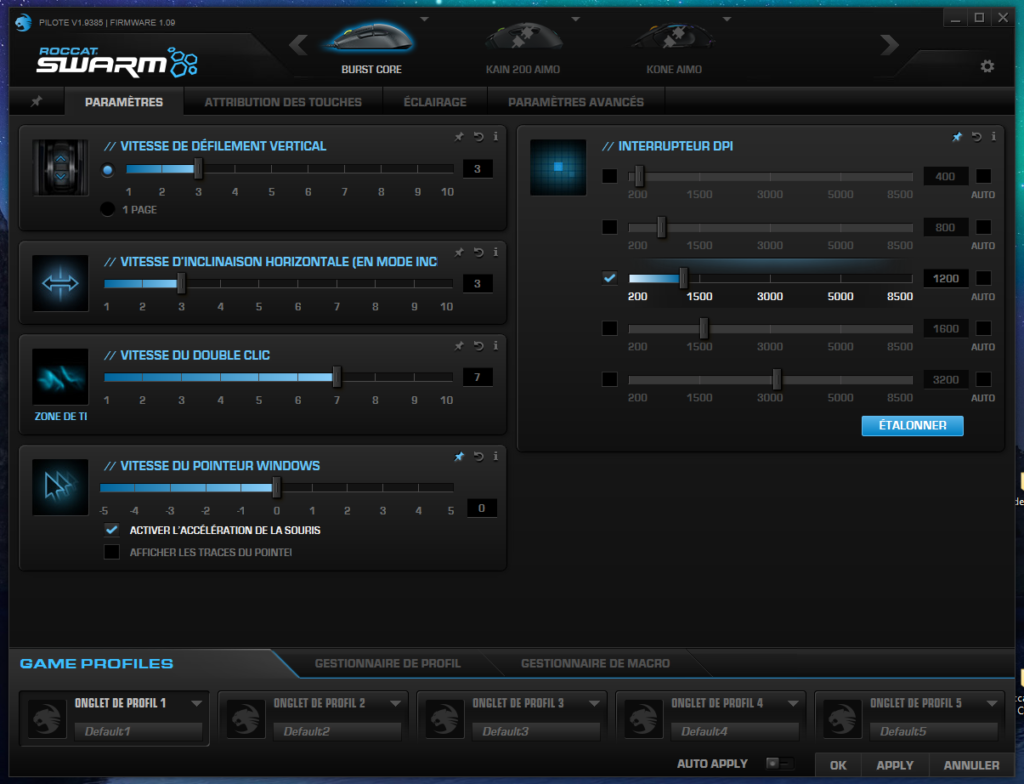The image size is (1024, 784).
Task: Open dropdown arrow above Kain 200 AIMO
Action: coord(575,19)
